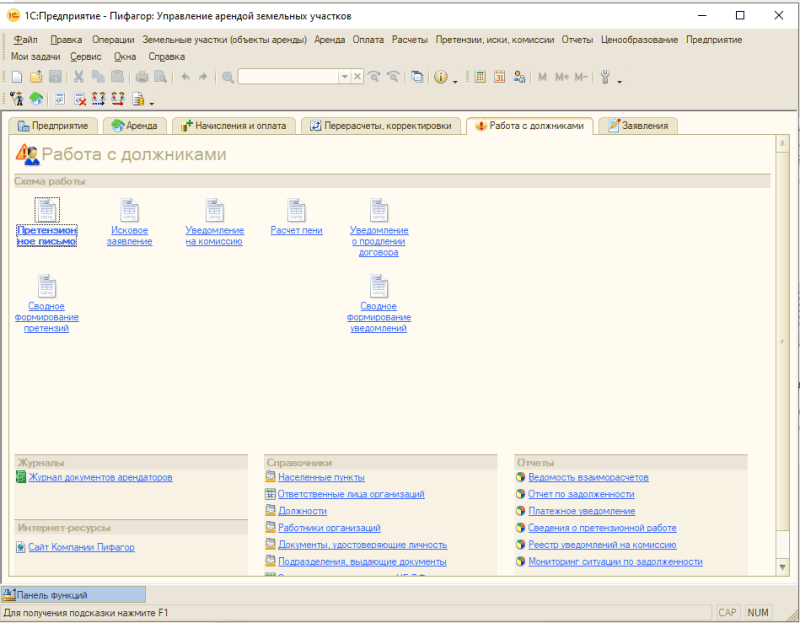Expand the toolbar search field dropdown arrow

(x=345, y=77)
